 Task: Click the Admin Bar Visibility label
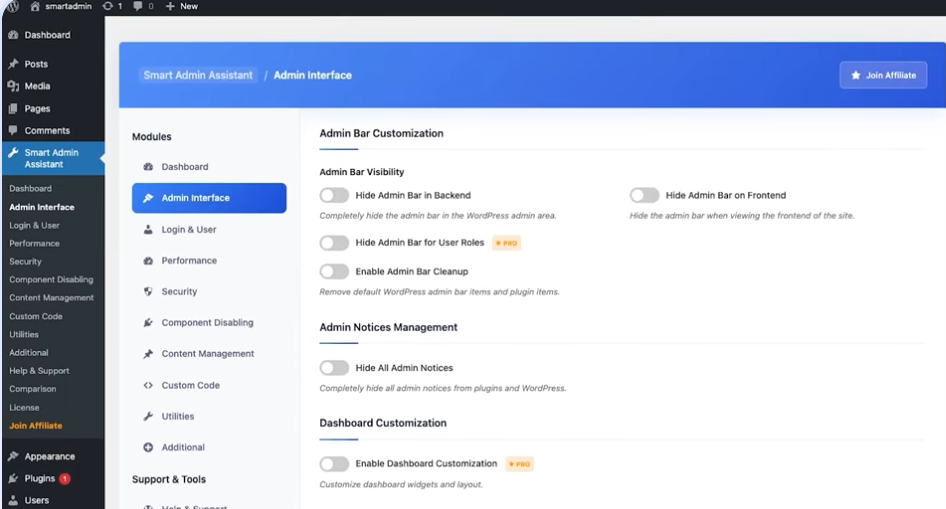click(x=361, y=172)
